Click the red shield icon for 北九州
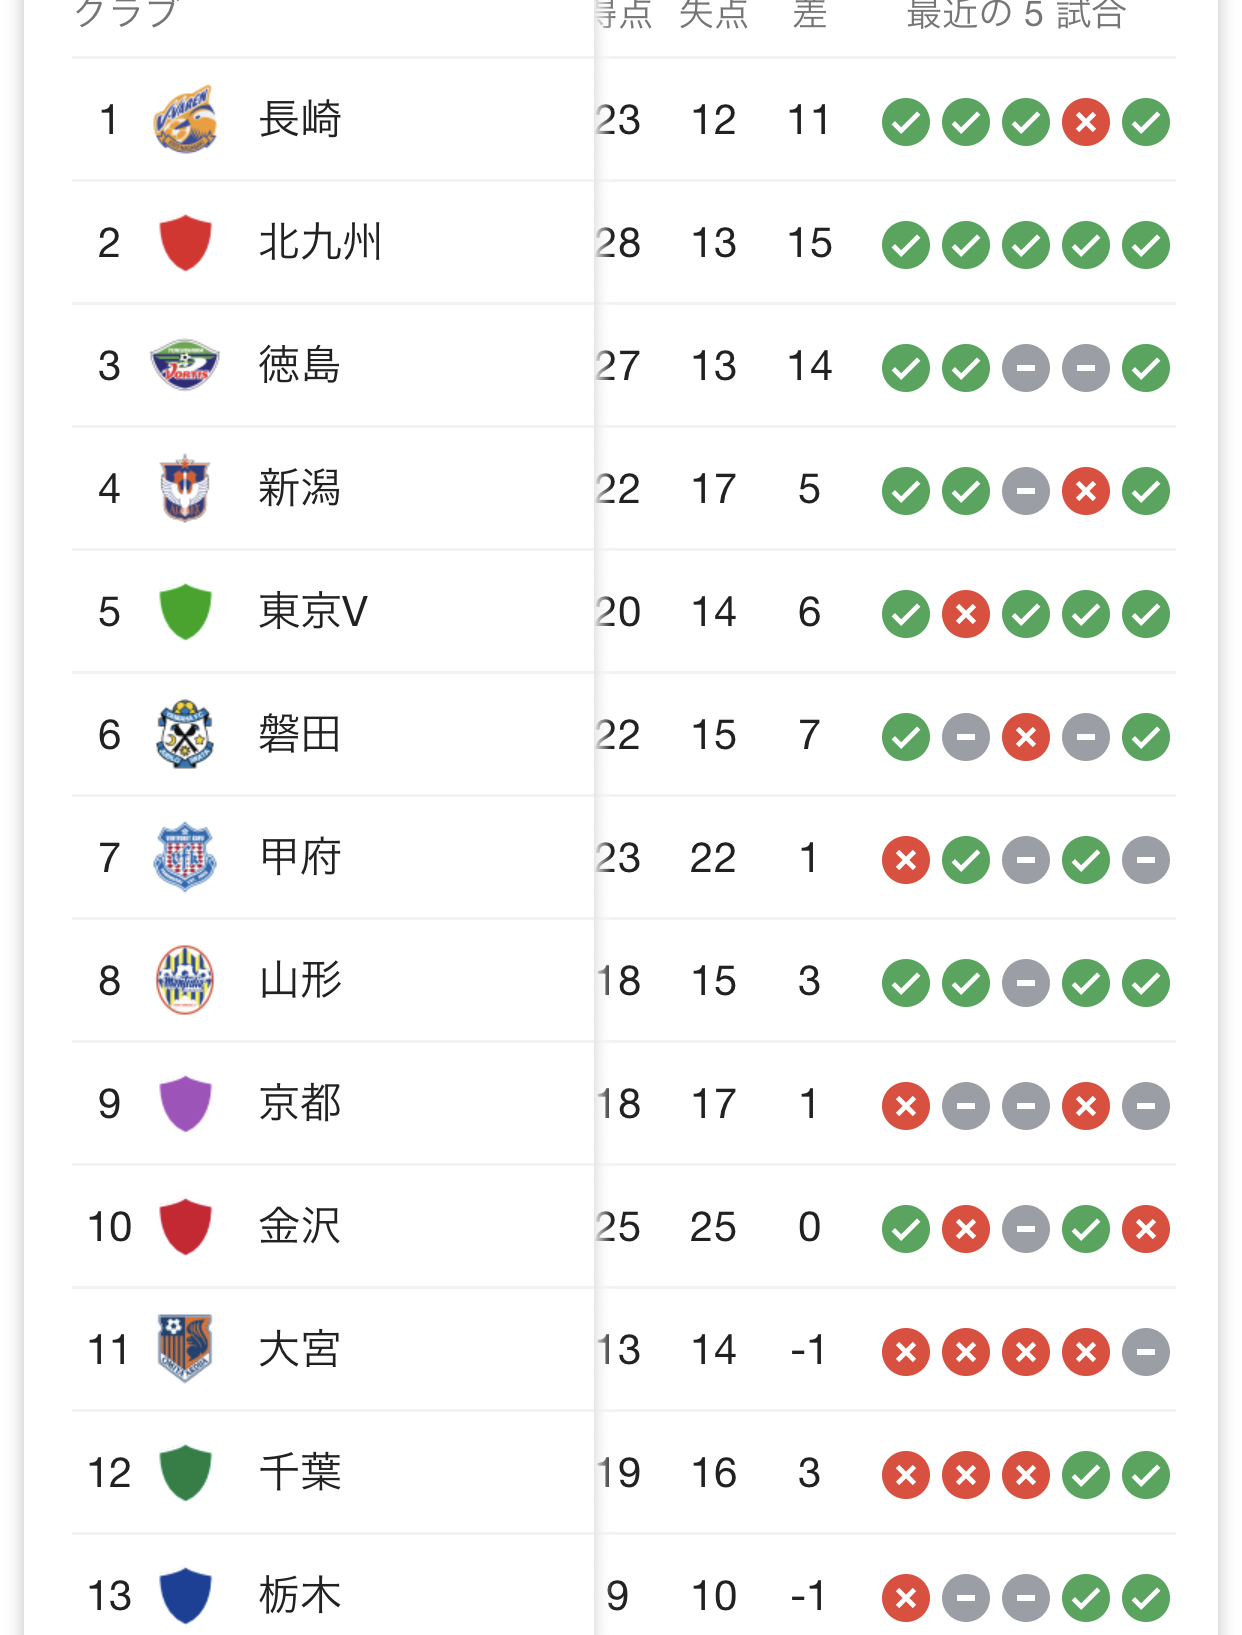This screenshot has width=1242, height=1635. click(185, 243)
